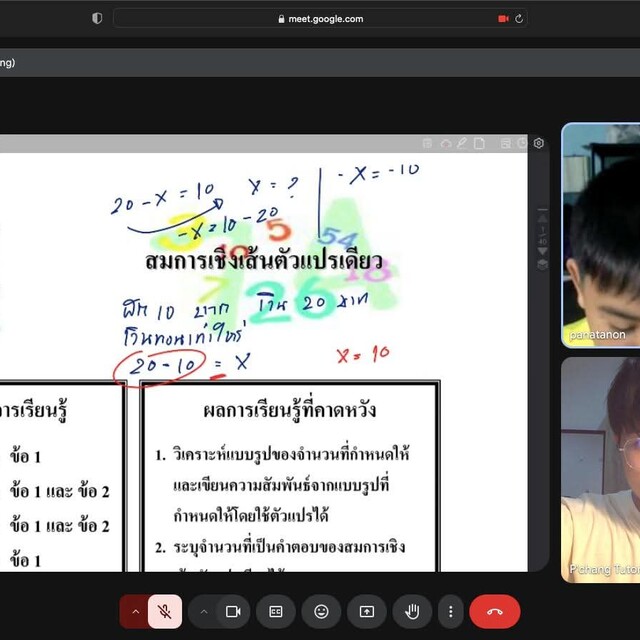The image size is (640, 640).
Task: Select the P'chang Tutor participant video tile
Action: [x=601, y=470]
